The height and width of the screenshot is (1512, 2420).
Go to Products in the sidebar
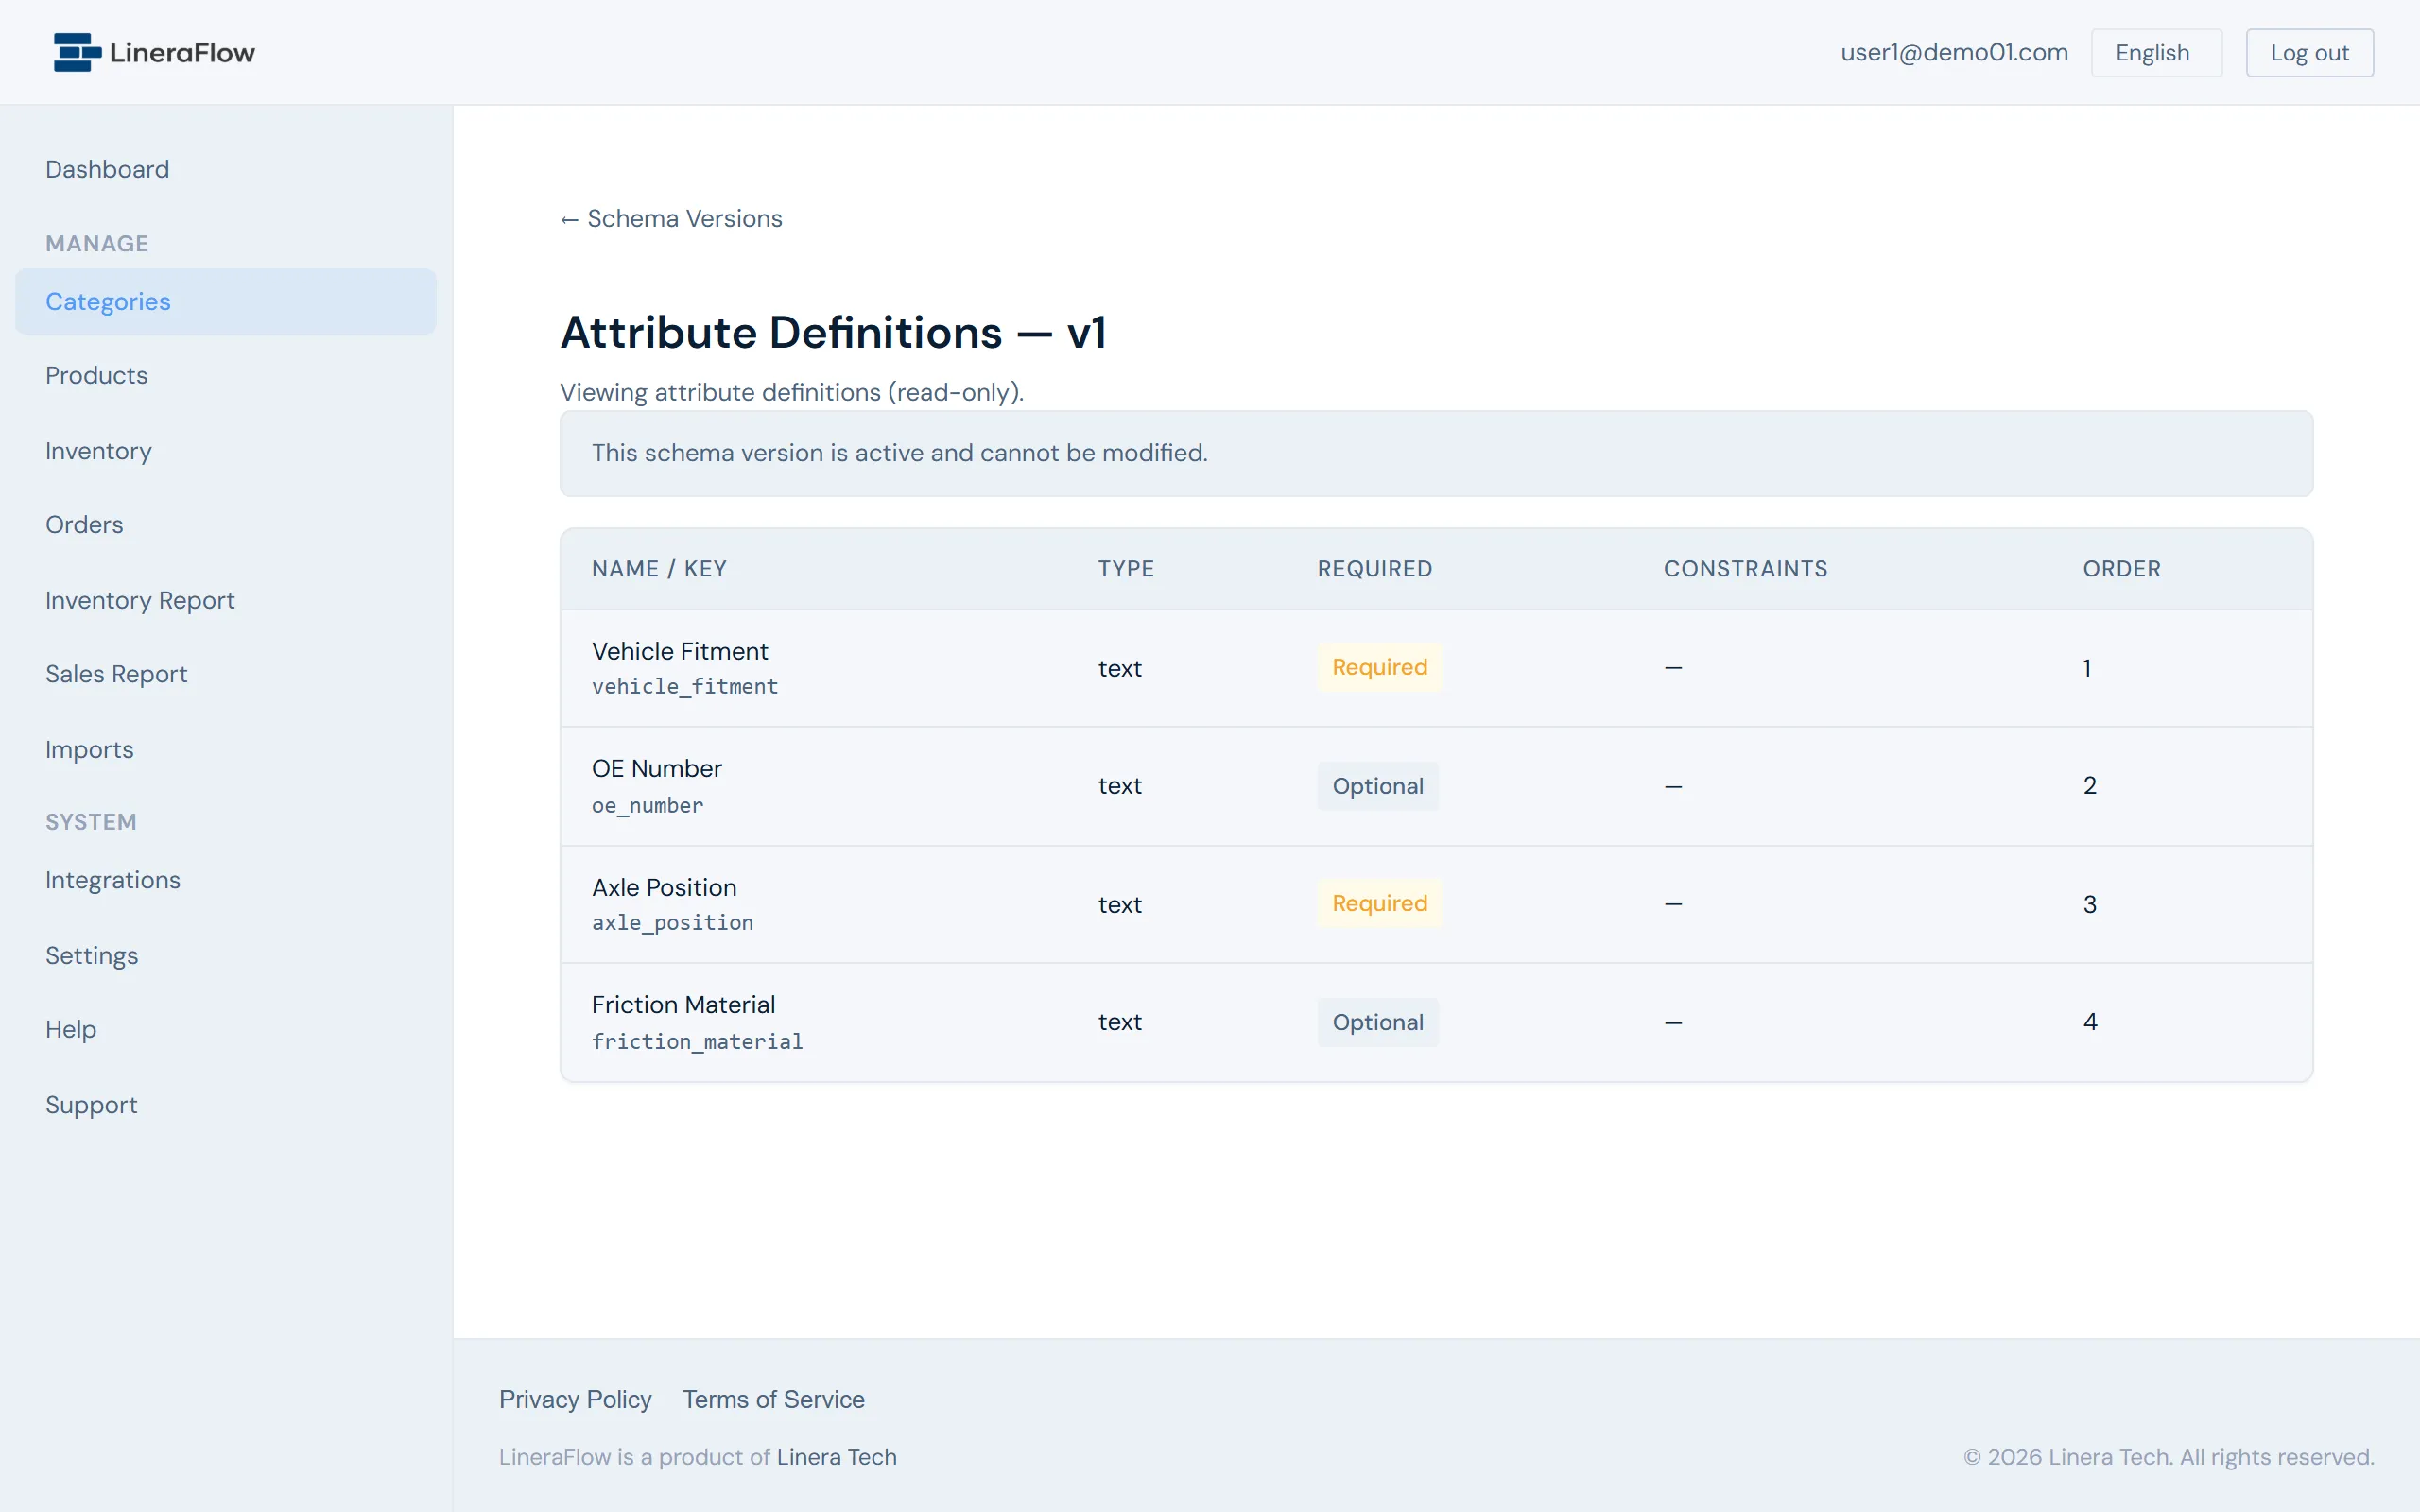[96, 375]
